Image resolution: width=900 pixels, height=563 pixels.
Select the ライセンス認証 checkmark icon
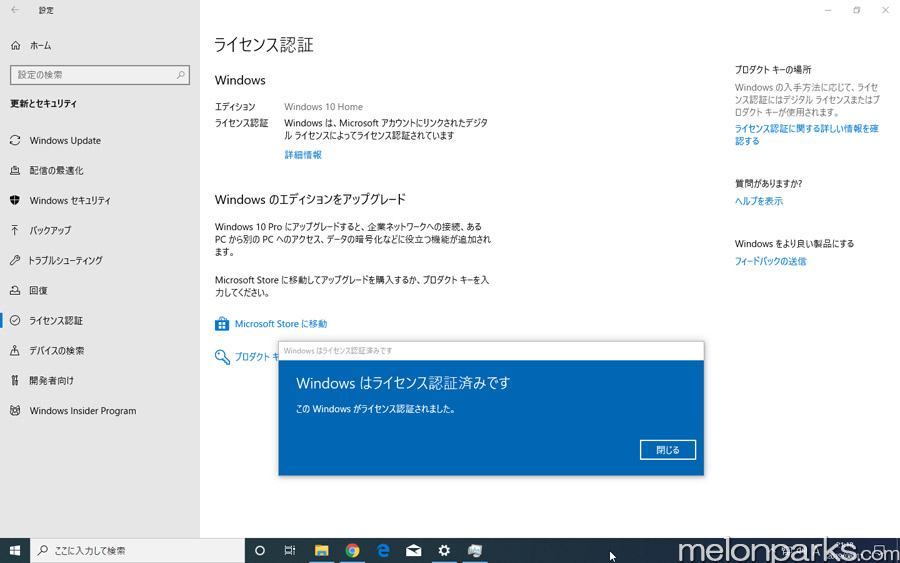(x=15, y=320)
